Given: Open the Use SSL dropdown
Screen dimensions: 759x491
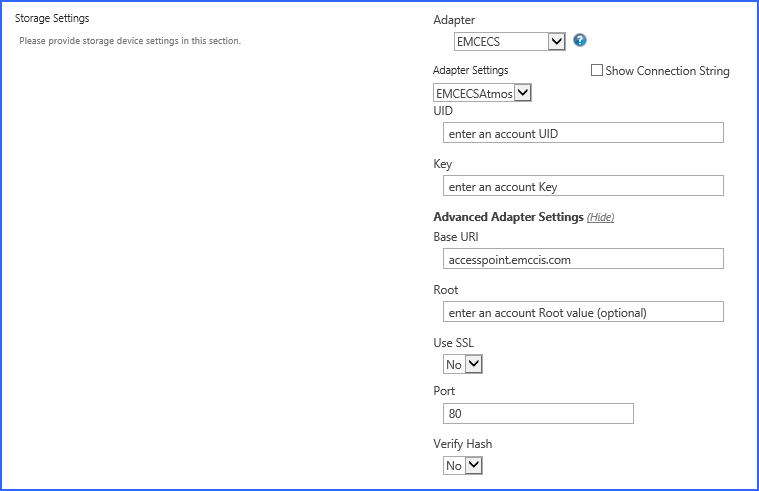Looking at the screenshot, I should [x=463, y=365].
